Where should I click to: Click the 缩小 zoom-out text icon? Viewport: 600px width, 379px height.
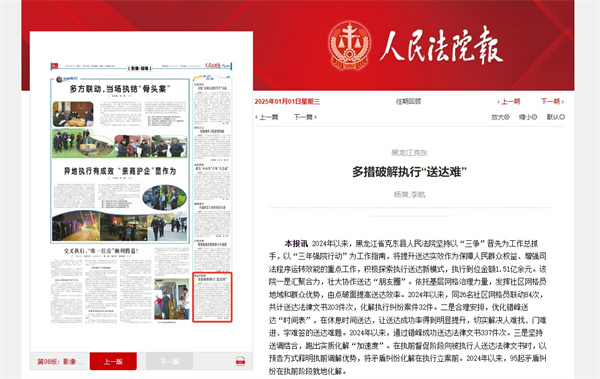coord(528,117)
